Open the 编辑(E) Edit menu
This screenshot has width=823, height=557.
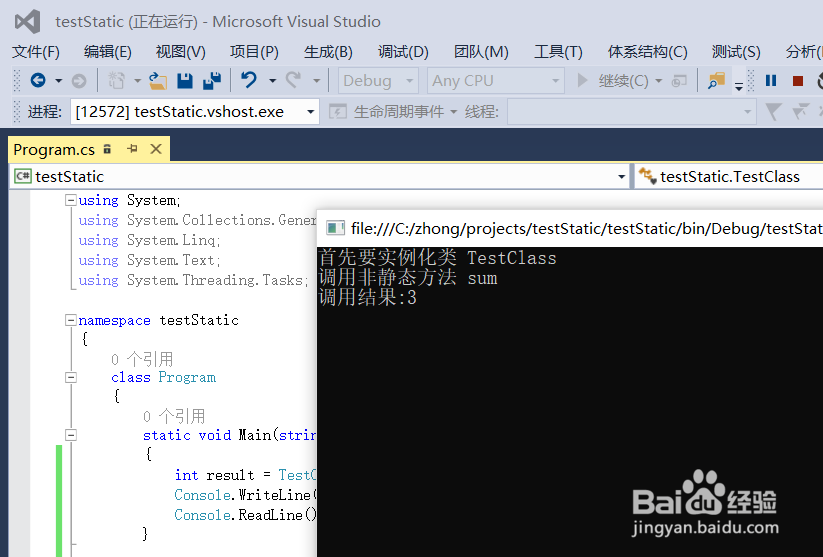click(x=108, y=51)
